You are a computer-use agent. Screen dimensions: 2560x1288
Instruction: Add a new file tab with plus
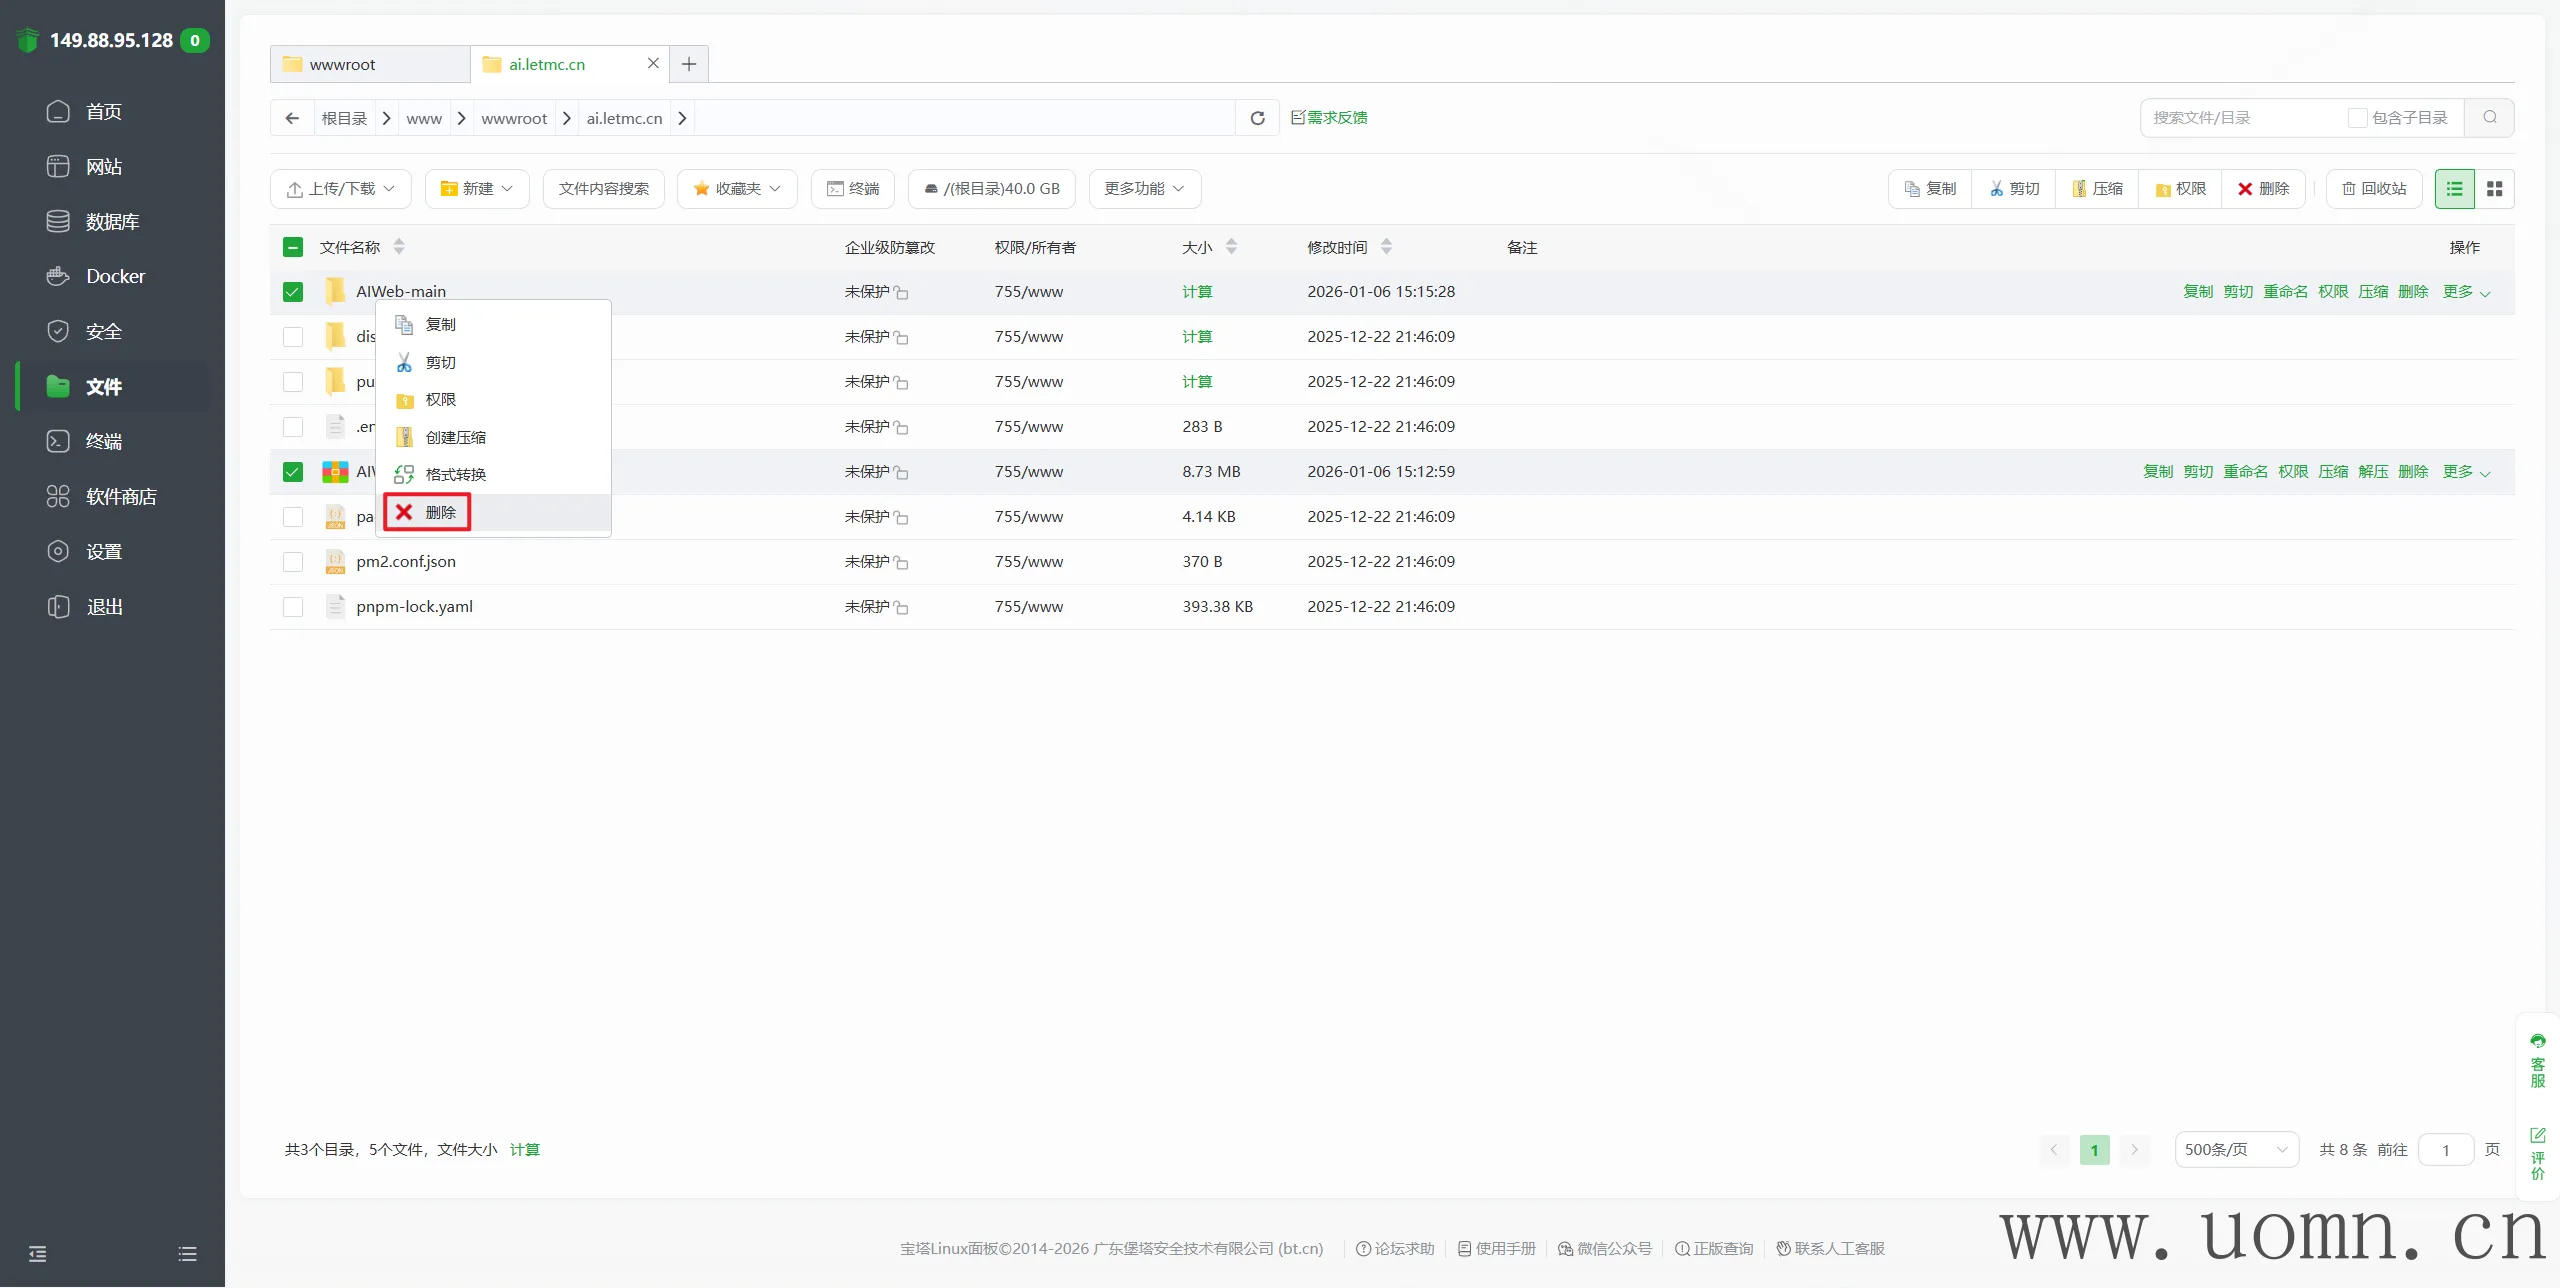pos(689,64)
